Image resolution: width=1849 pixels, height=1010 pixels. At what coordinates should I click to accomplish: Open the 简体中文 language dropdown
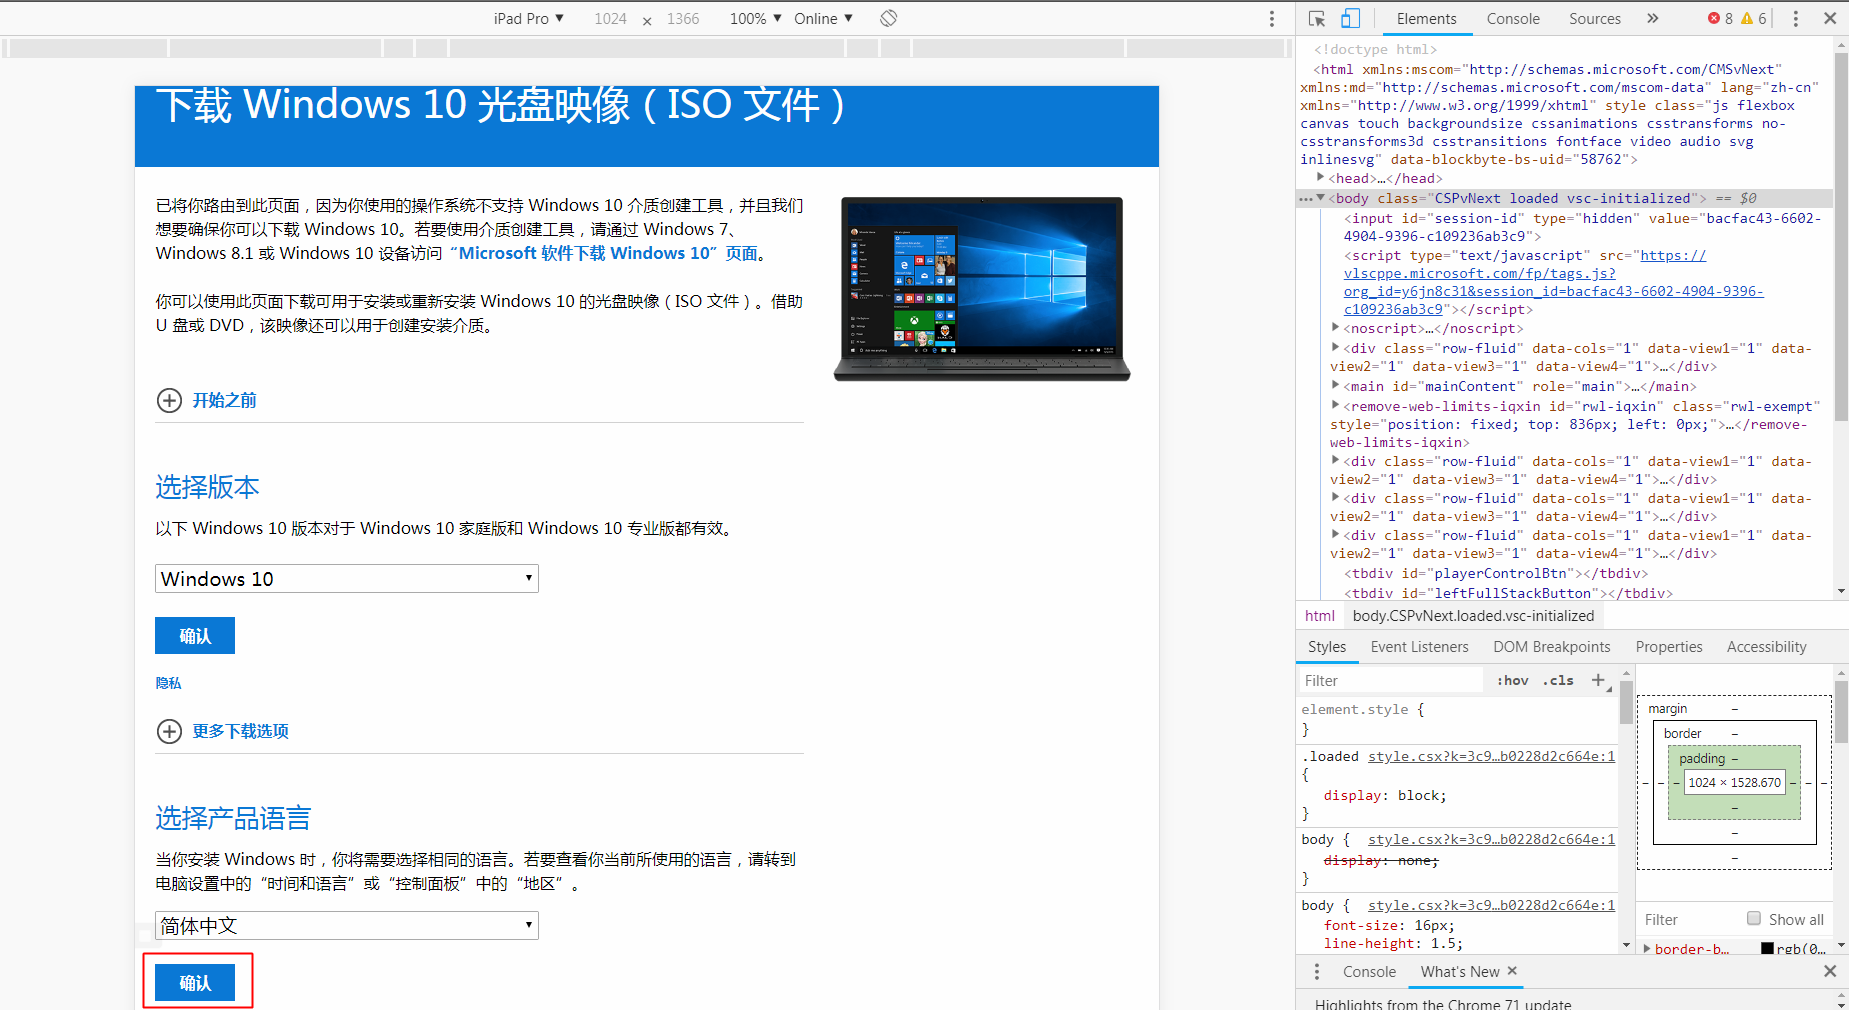(347, 925)
